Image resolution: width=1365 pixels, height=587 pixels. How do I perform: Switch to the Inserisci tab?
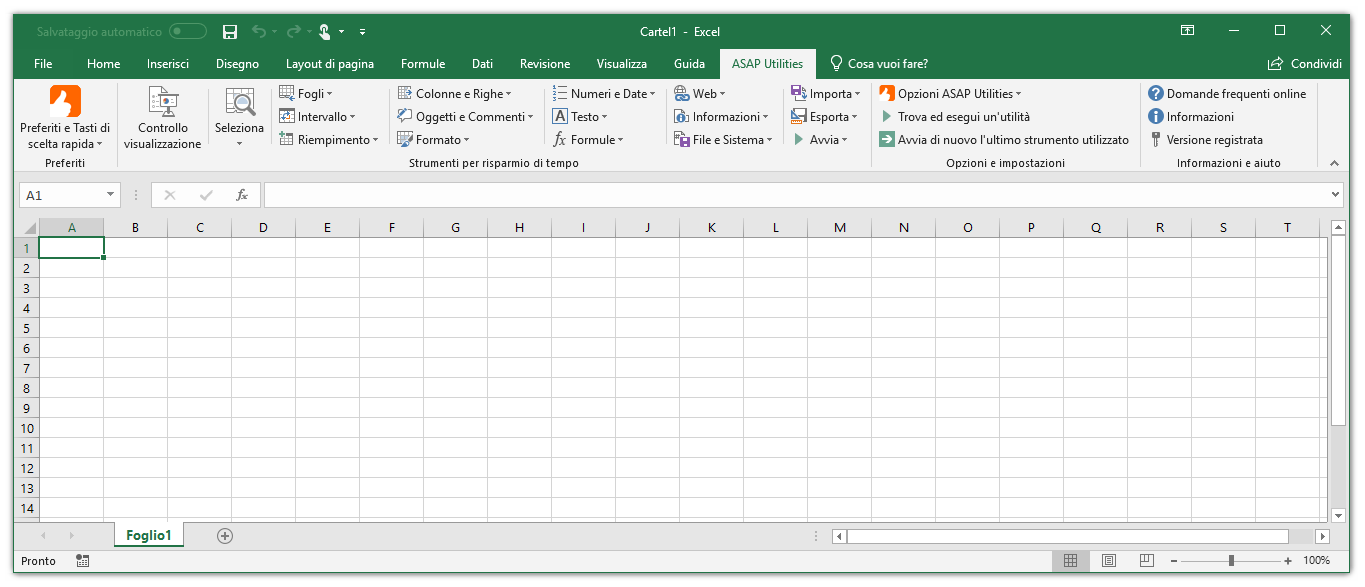pos(168,64)
